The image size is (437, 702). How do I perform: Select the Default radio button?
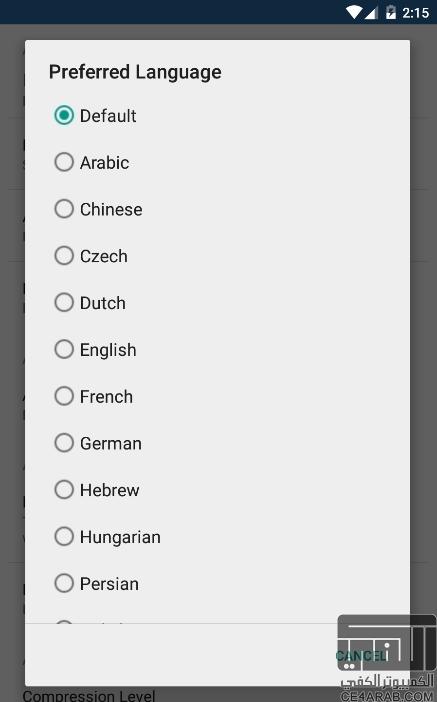coord(64,116)
